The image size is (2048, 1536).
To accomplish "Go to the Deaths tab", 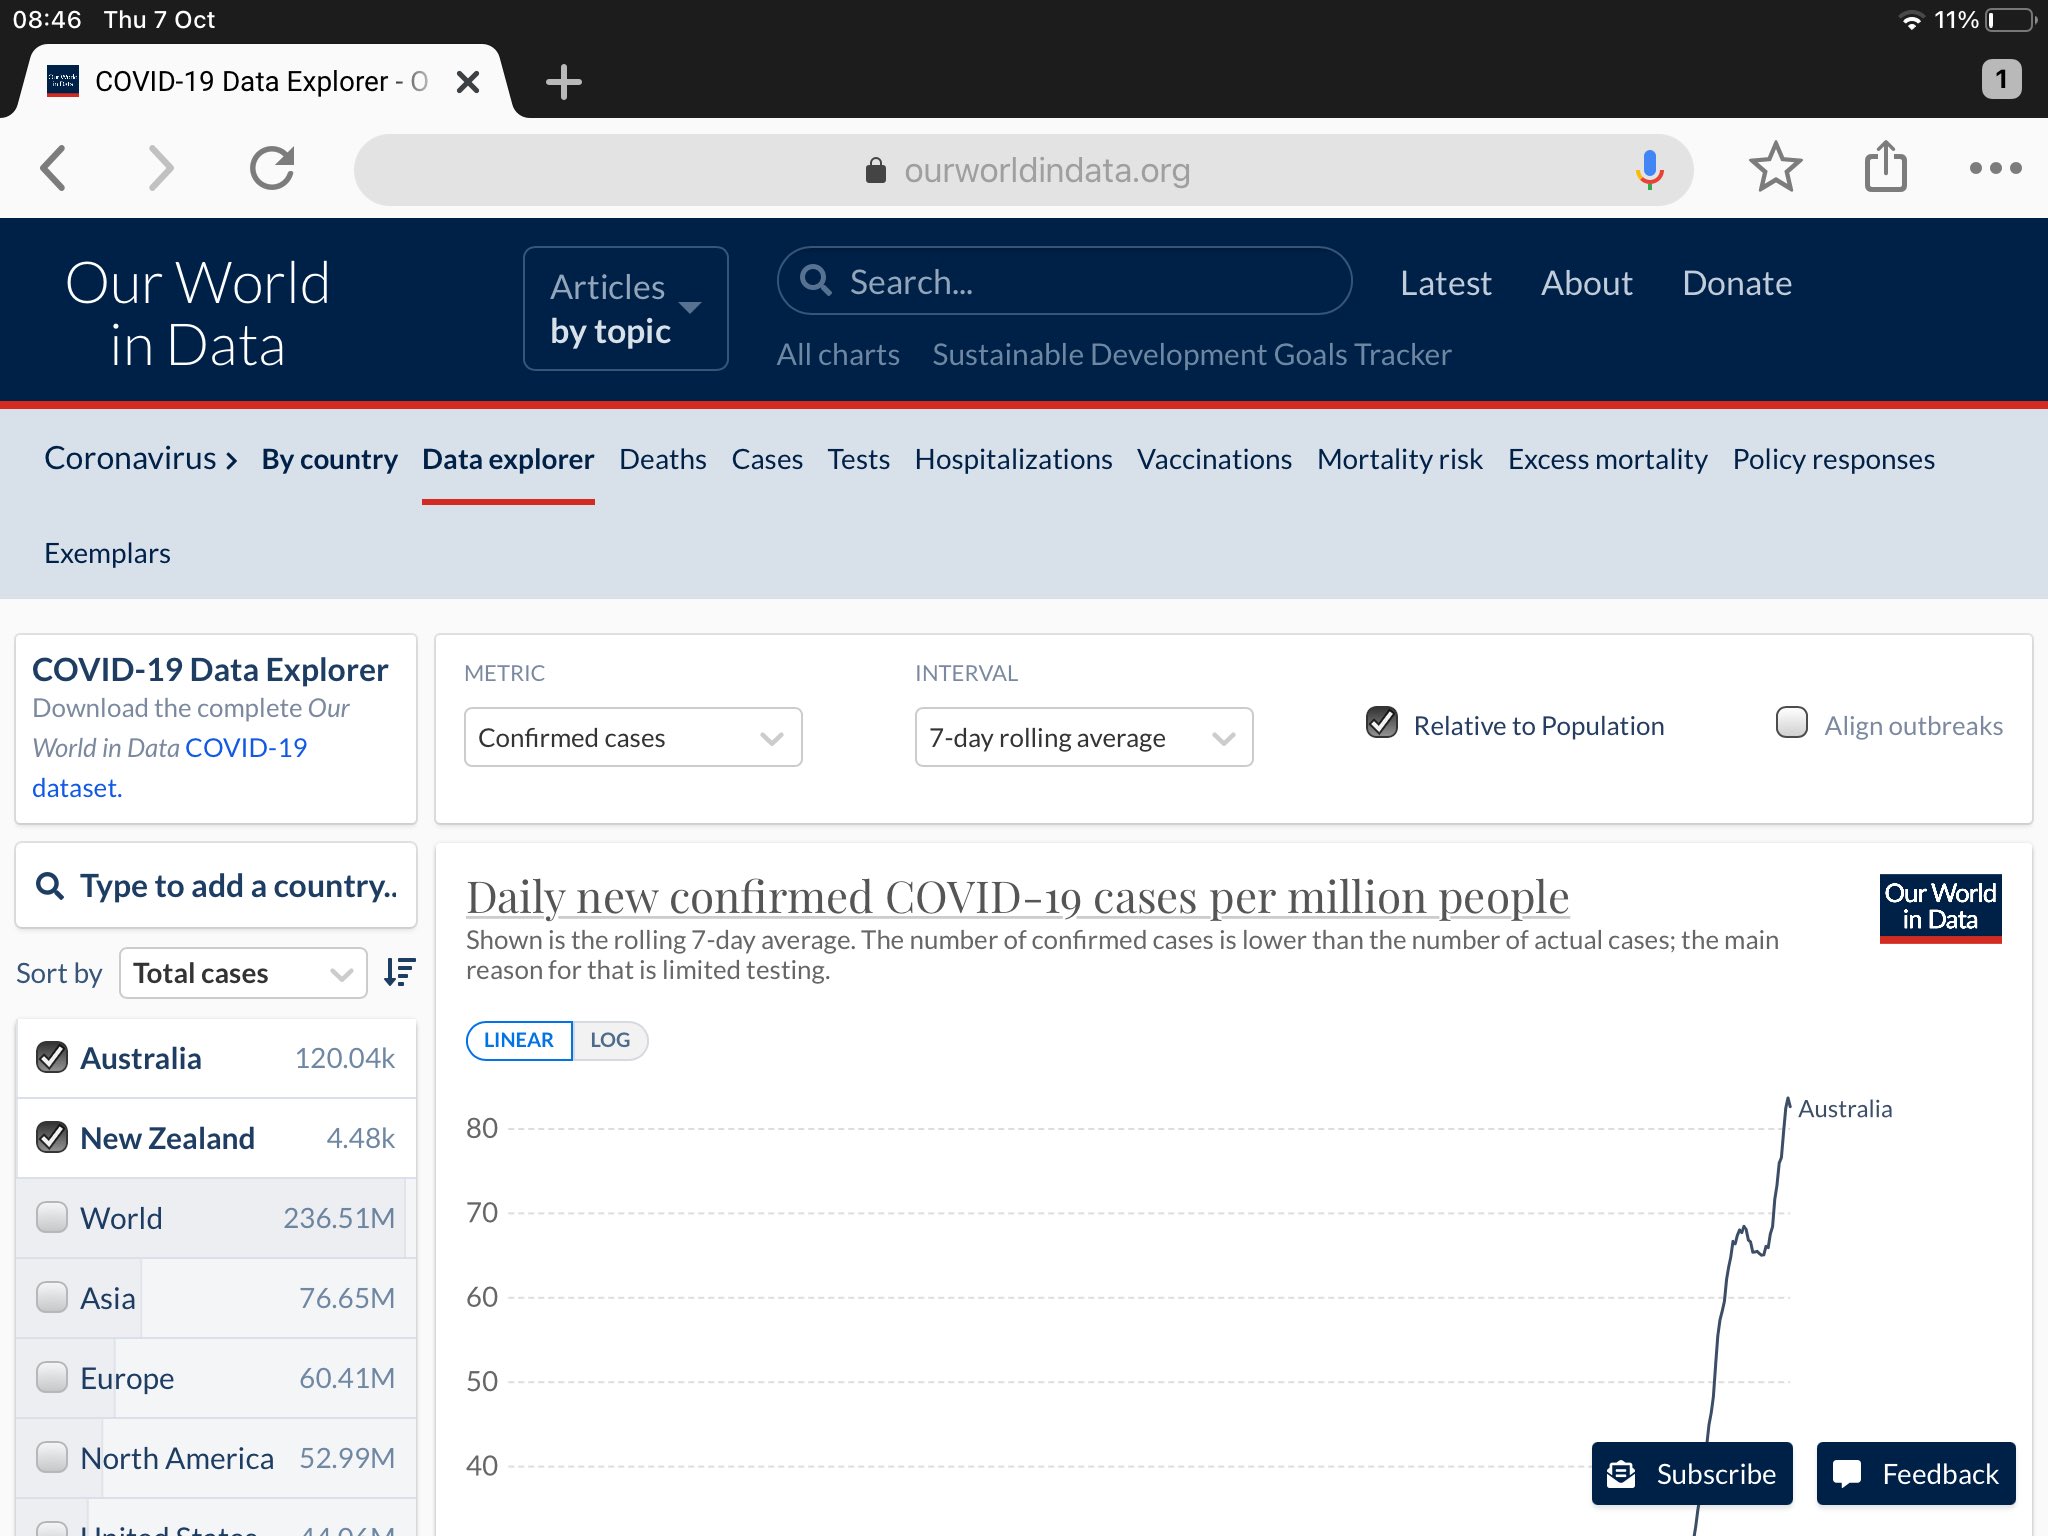I will tap(663, 459).
